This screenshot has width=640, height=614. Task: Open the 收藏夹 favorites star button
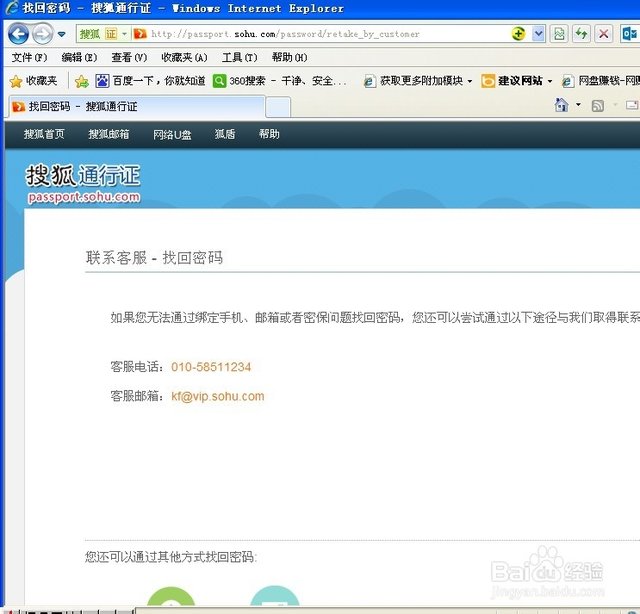(x=33, y=81)
